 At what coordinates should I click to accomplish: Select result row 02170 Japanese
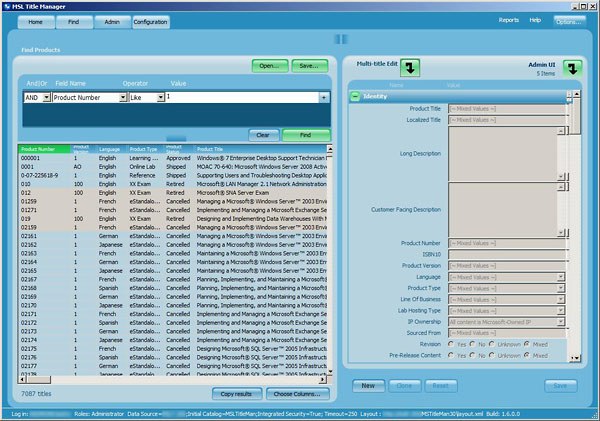[173, 305]
